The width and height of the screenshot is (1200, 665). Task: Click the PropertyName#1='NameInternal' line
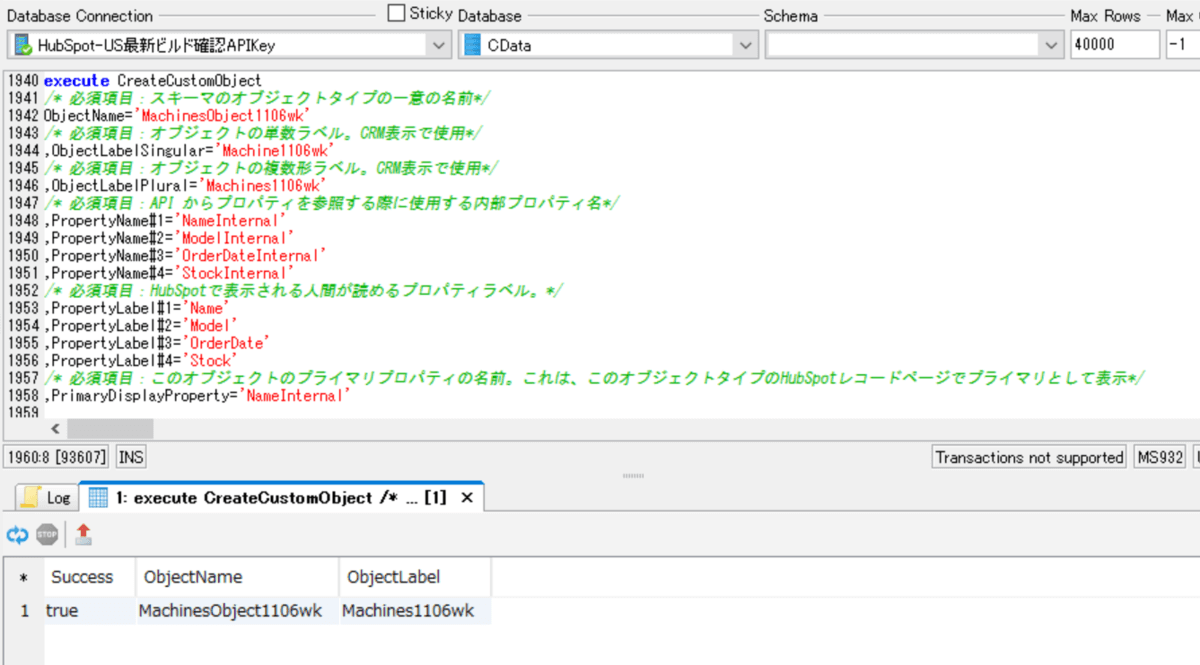[165, 220]
